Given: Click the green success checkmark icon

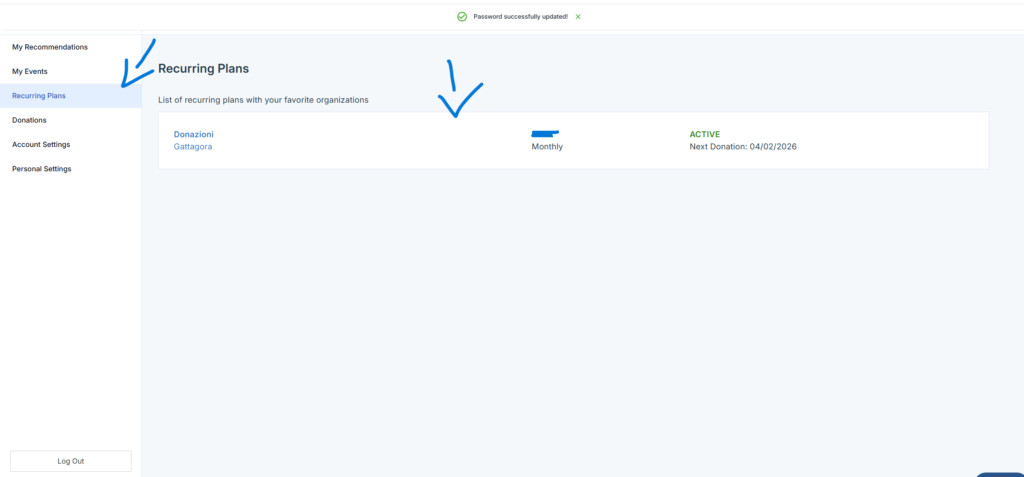Looking at the screenshot, I should 461,17.
